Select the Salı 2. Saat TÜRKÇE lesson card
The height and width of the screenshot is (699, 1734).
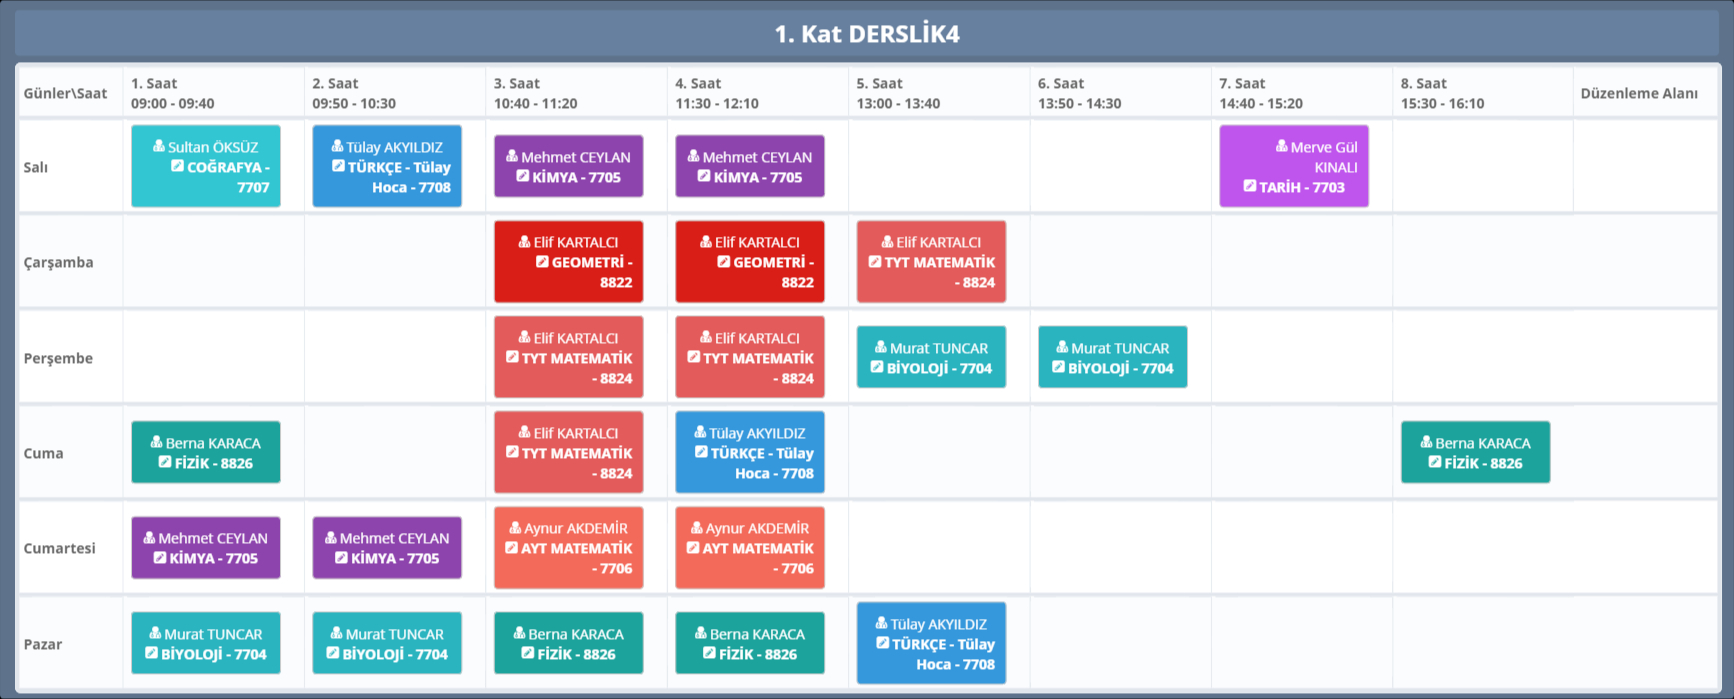coord(387,167)
